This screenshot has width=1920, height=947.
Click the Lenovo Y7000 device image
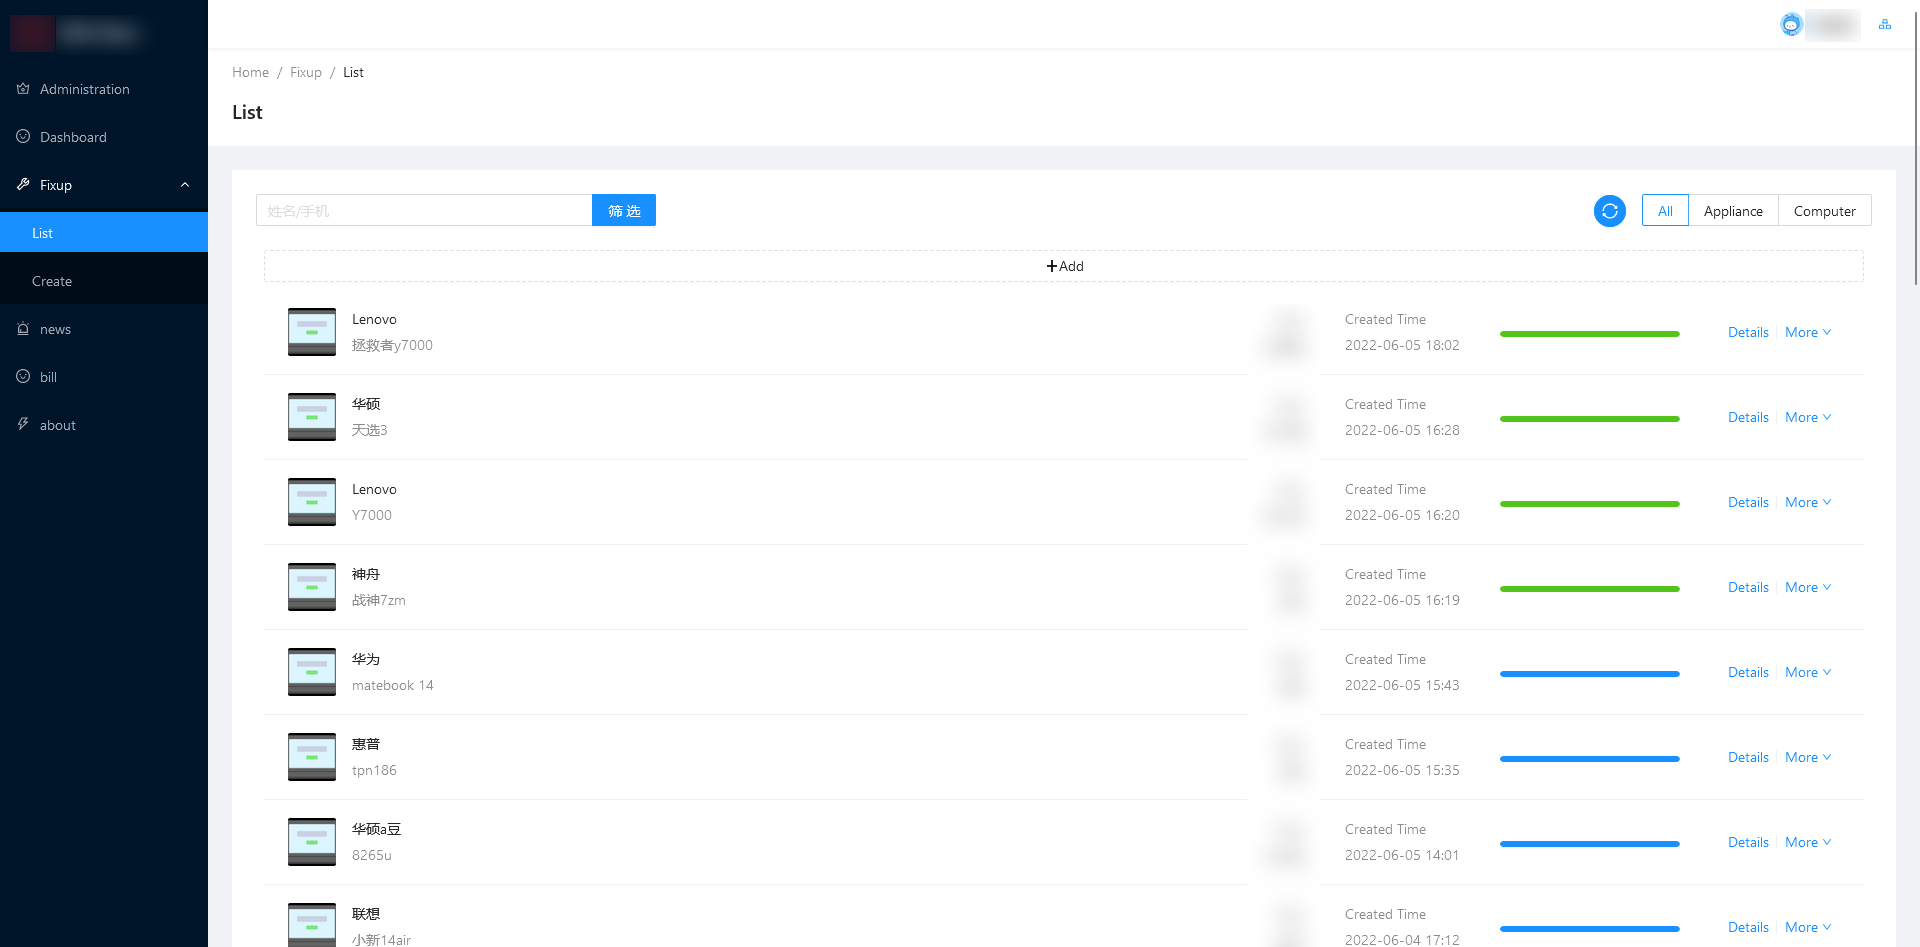coord(312,502)
